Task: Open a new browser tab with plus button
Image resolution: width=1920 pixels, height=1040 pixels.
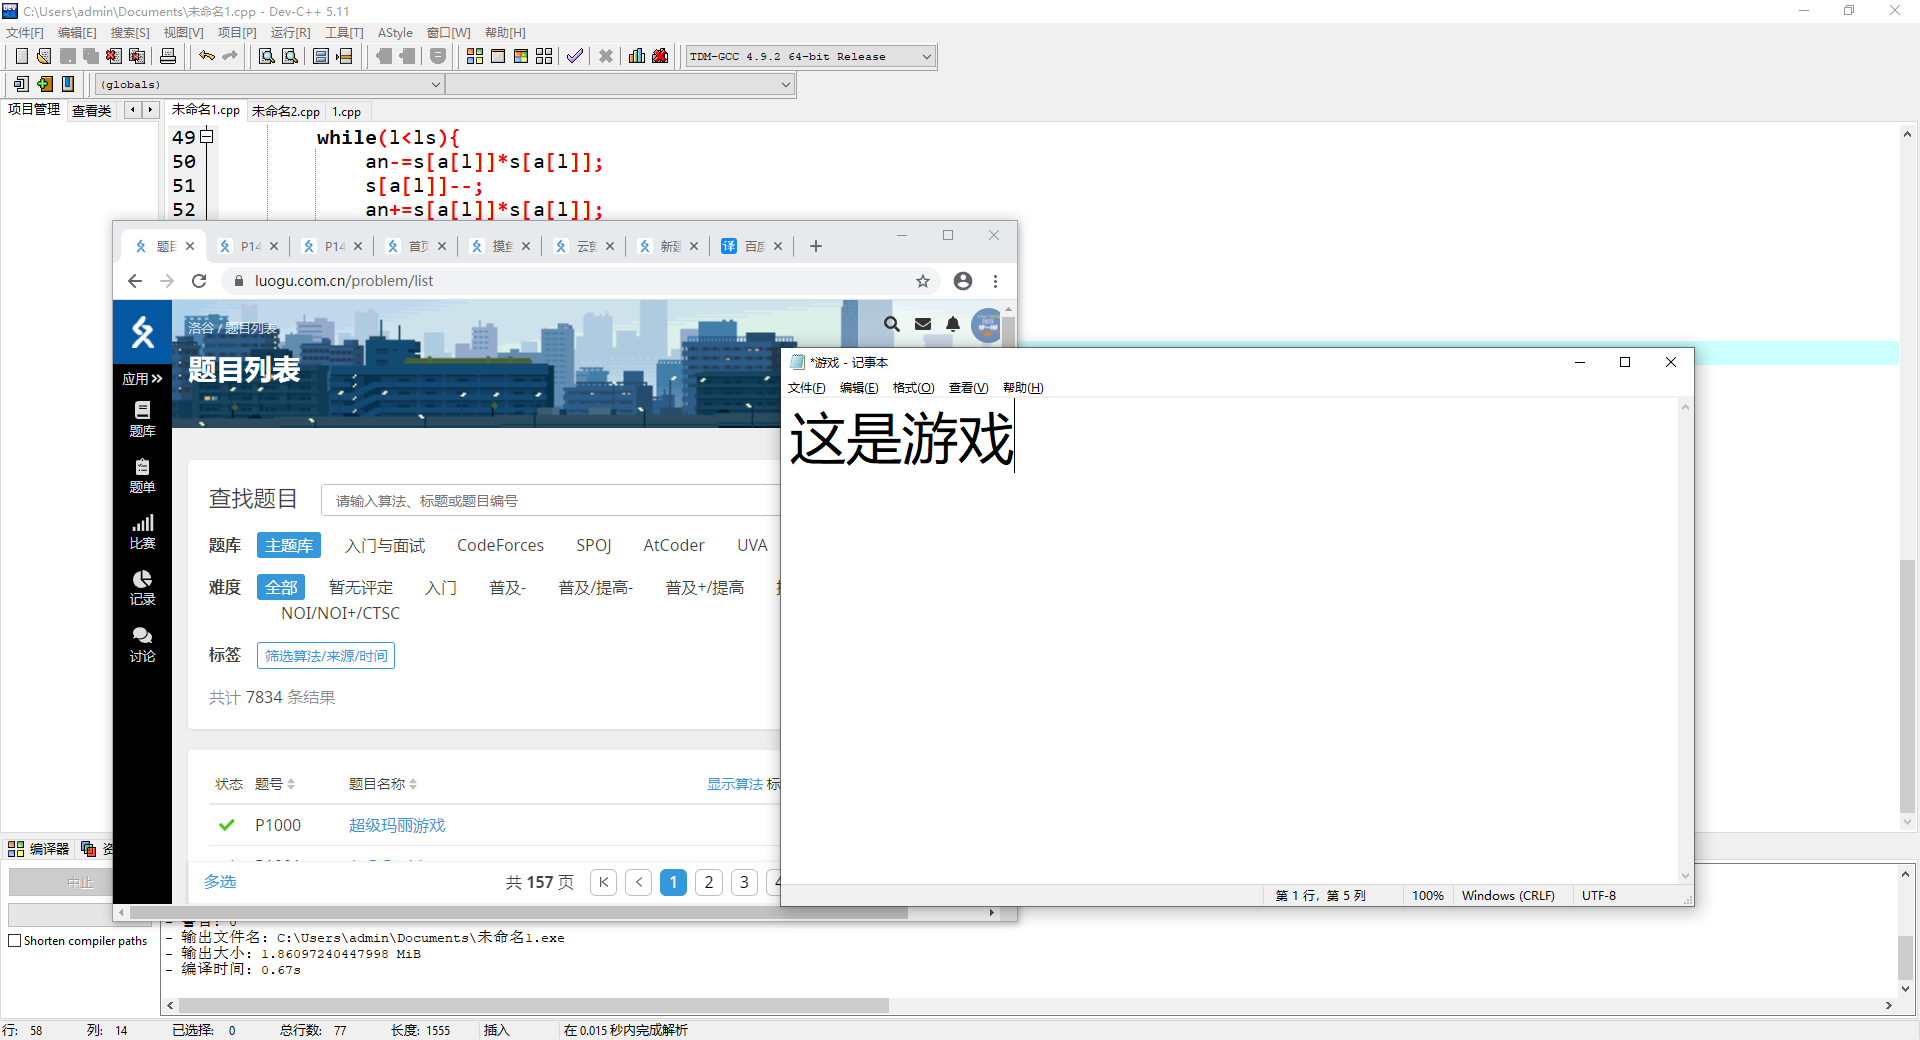Action: point(816,246)
